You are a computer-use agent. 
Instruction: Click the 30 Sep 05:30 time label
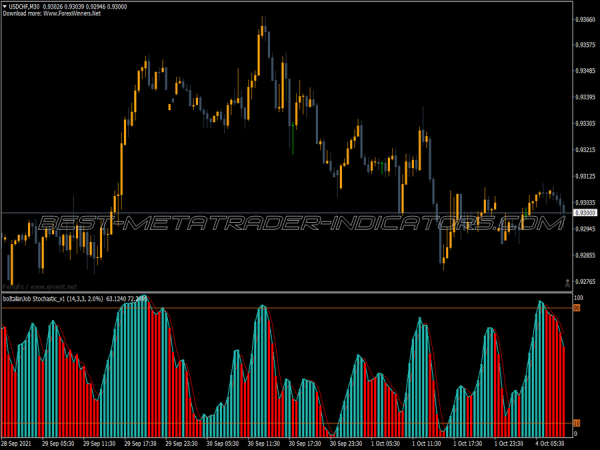(223, 443)
